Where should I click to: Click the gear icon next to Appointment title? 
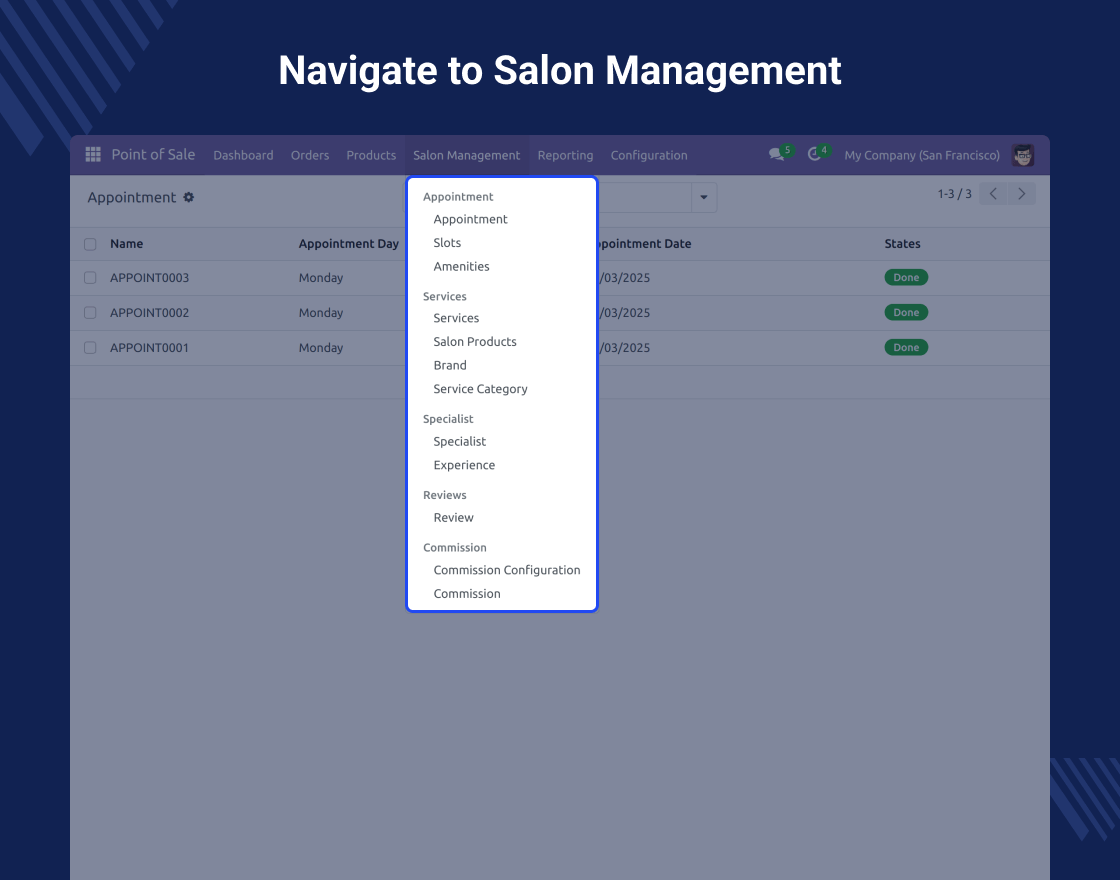189,197
